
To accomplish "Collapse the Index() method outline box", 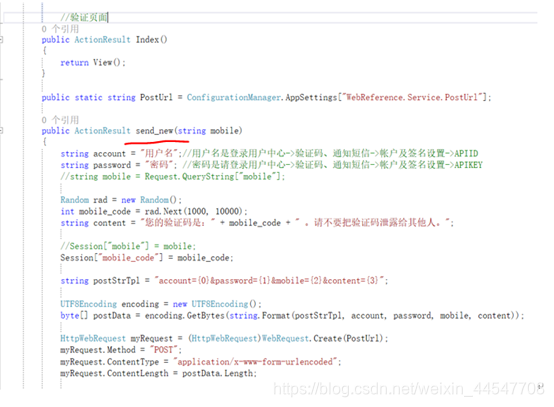I will click(1, 40).
